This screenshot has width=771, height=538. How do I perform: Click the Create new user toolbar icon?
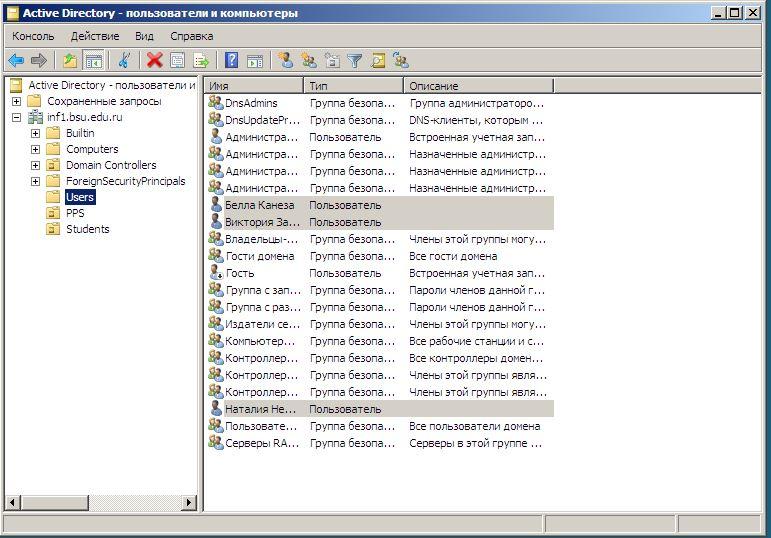point(285,60)
